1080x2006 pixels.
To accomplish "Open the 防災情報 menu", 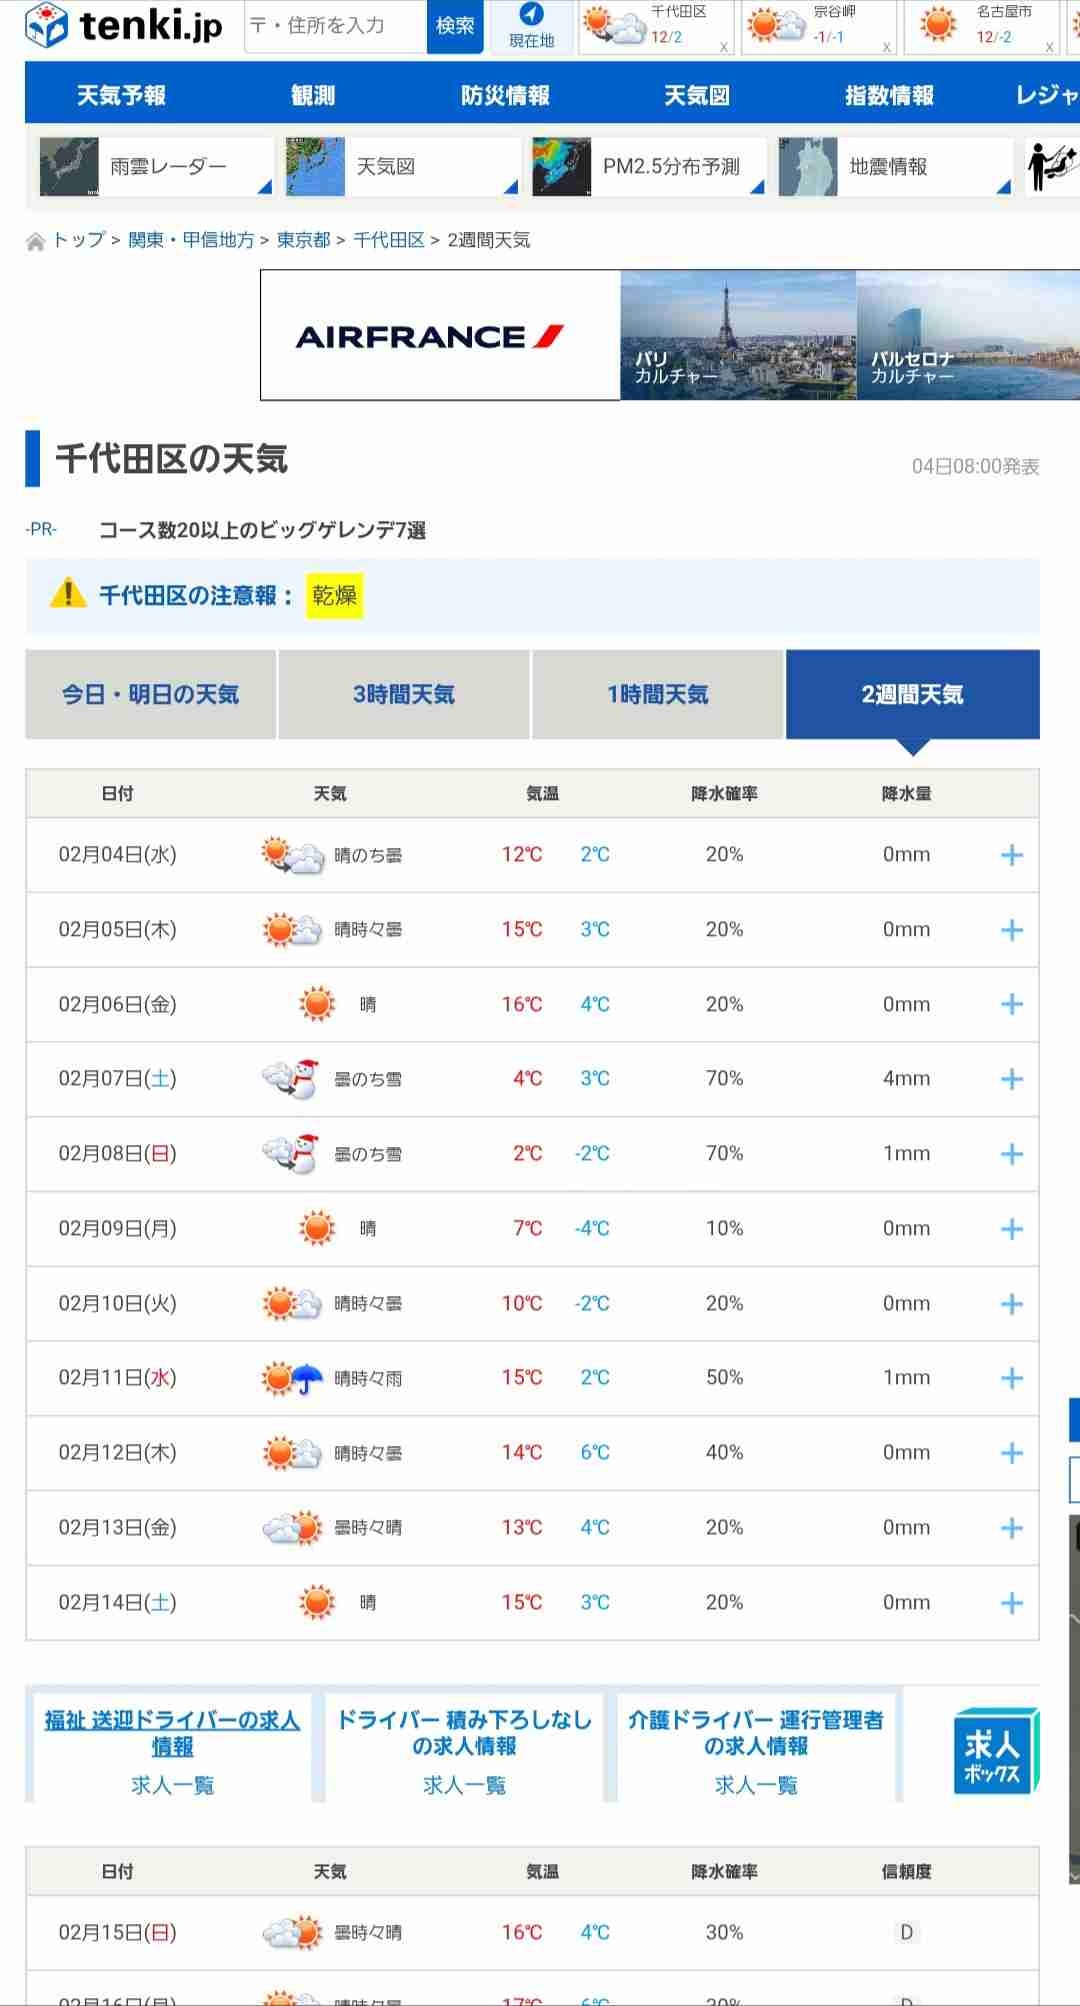I will pos(505,95).
